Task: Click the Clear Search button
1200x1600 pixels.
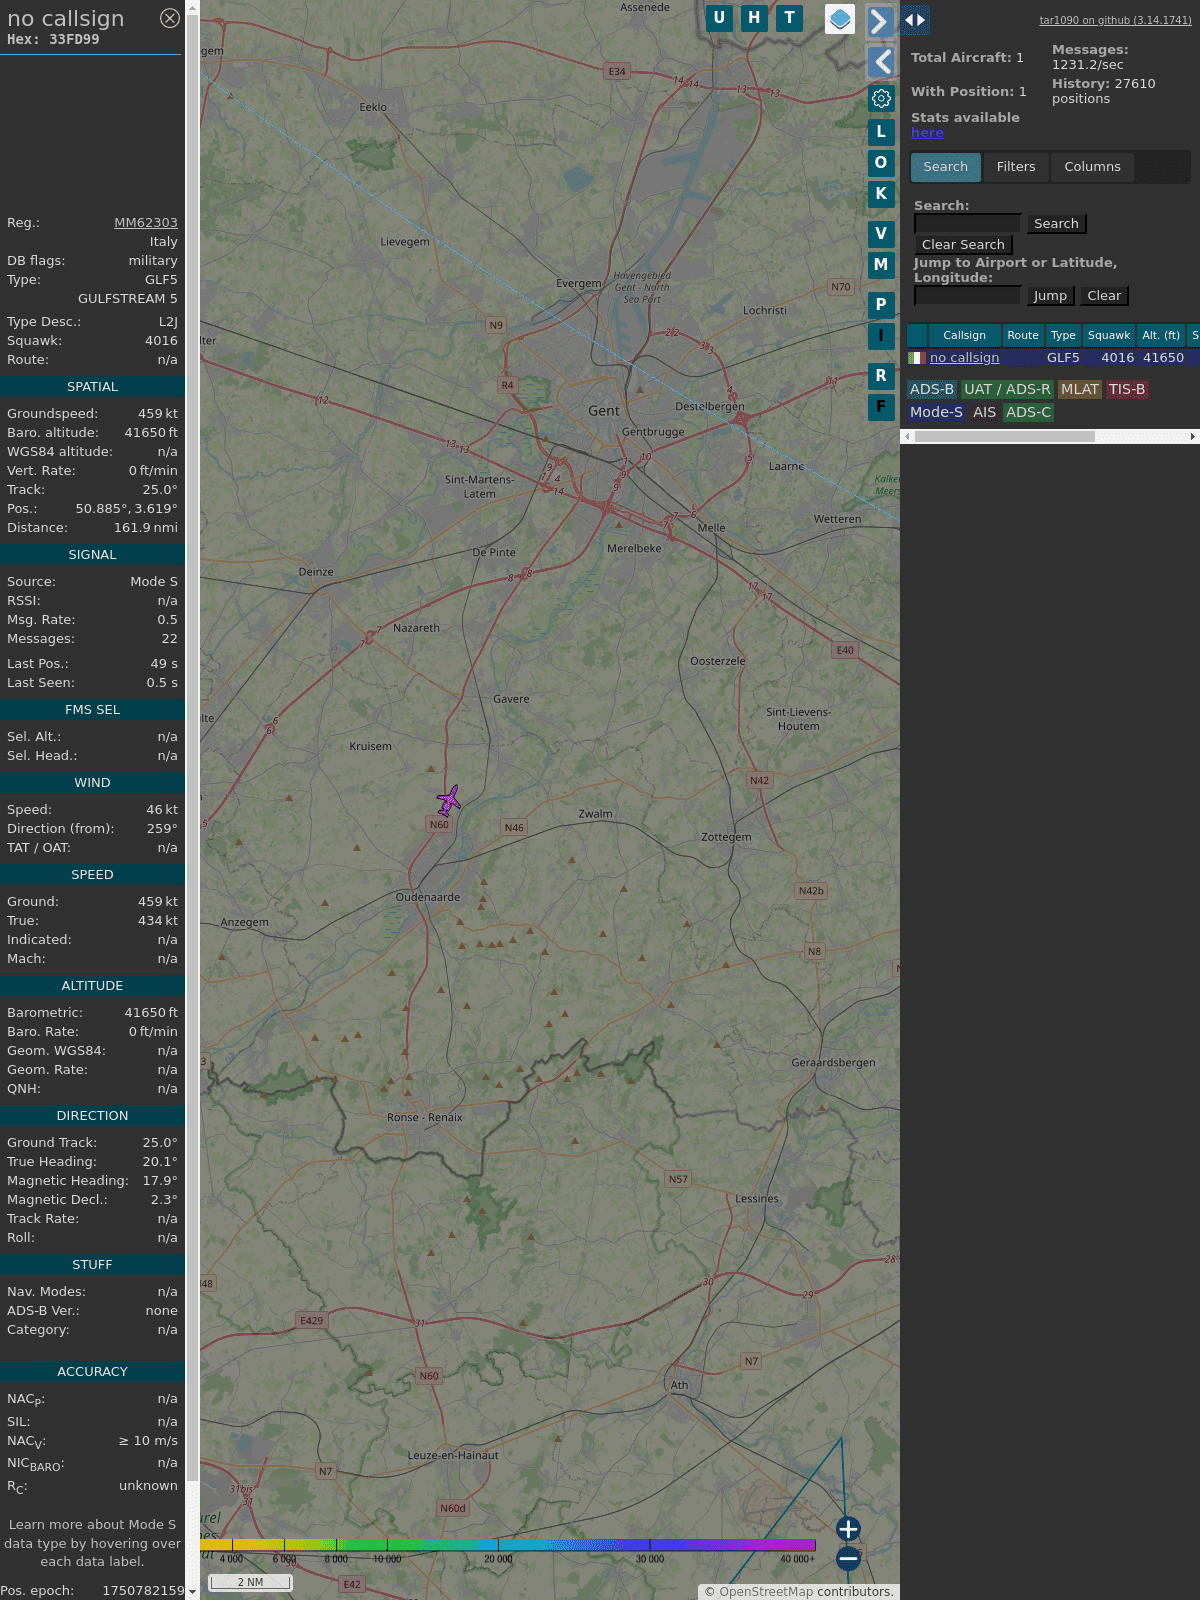Action: point(963,245)
